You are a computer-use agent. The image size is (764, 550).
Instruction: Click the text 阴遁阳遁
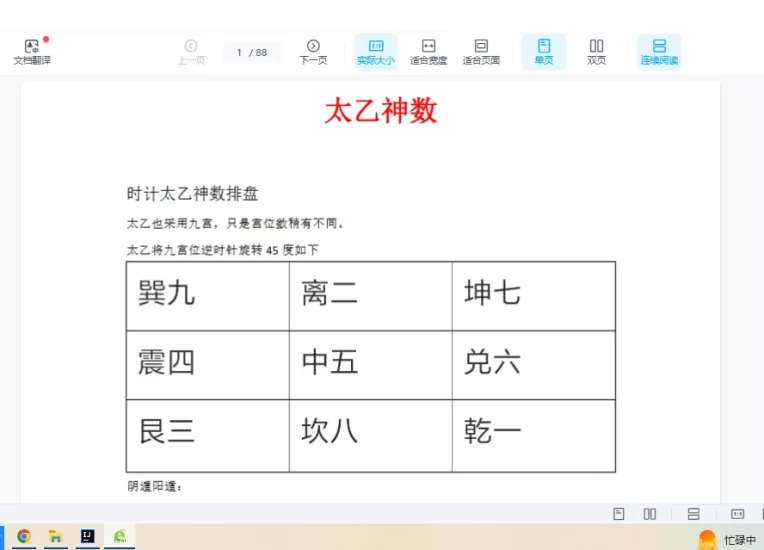pos(154,486)
